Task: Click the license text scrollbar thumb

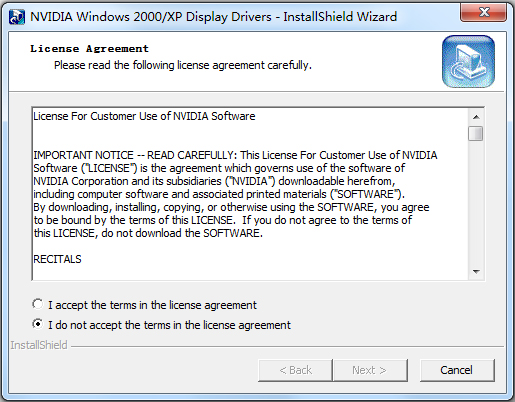Action: click(476, 133)
